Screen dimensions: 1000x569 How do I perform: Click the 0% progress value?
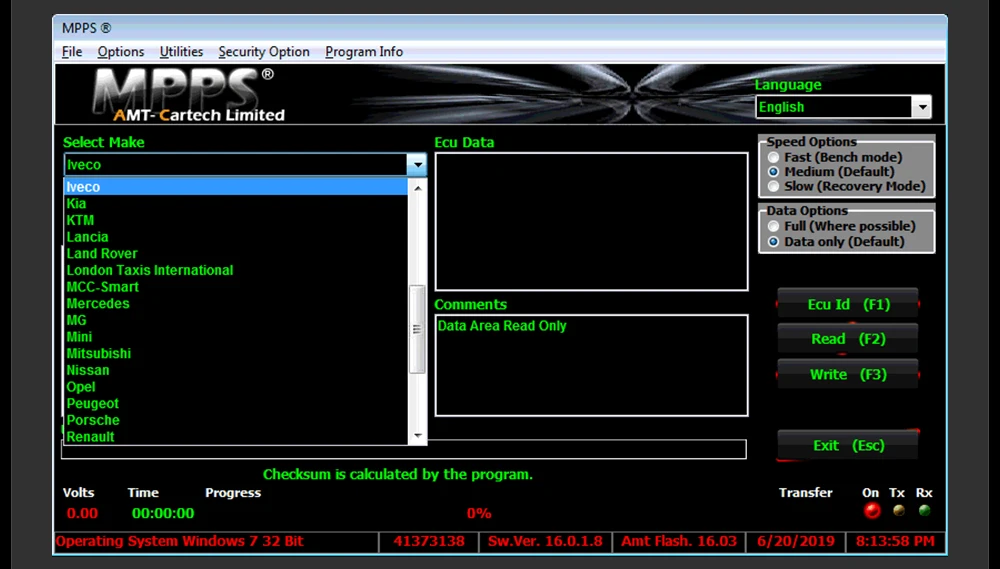(479, 513)
